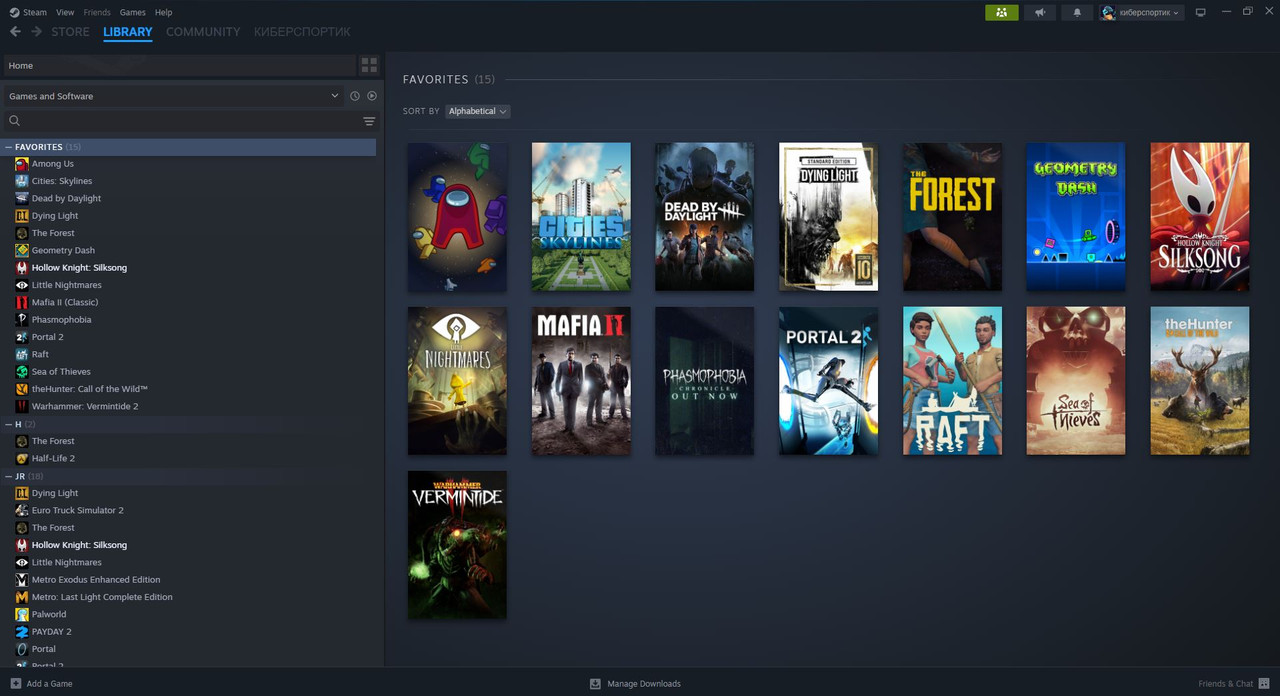Click the Sea of Thieves sidebar icon
This screenshot has height=696, width=1280.
coord(22,372)
